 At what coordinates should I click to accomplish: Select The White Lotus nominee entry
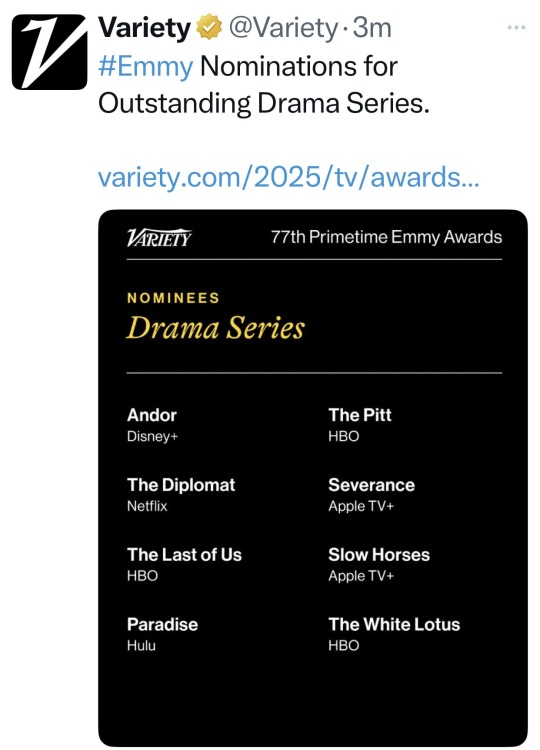click(394, 634)
